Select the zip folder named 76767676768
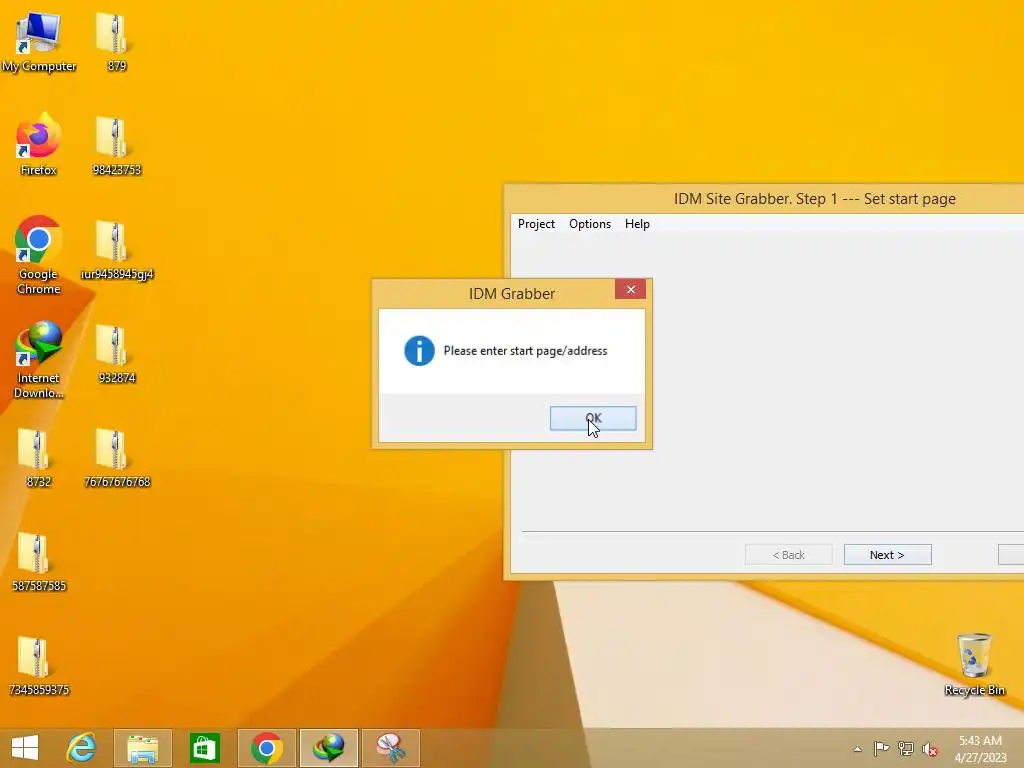This screenshot has width=1024, height=768. [117, 457]
